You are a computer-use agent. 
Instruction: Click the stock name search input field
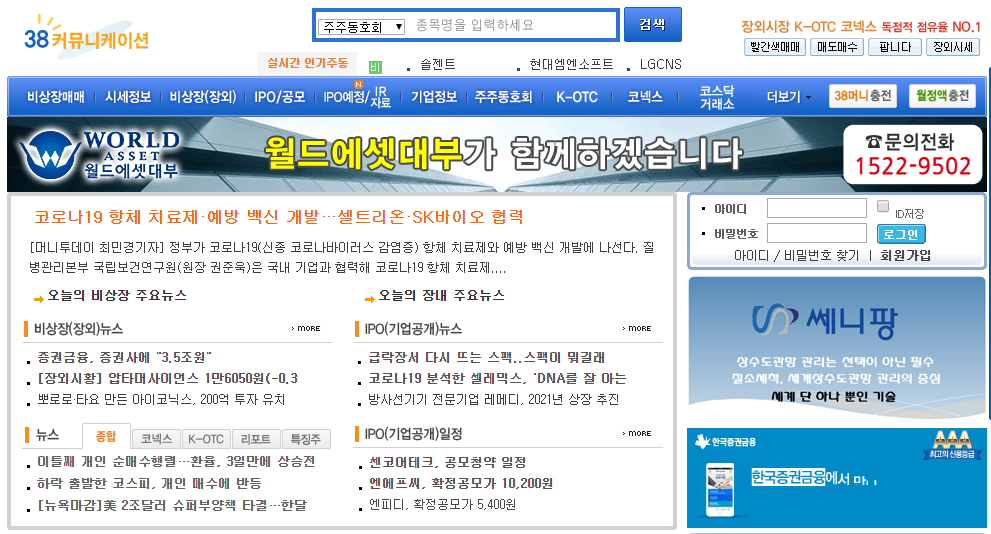pyautogui.click(x=512, y=25)
